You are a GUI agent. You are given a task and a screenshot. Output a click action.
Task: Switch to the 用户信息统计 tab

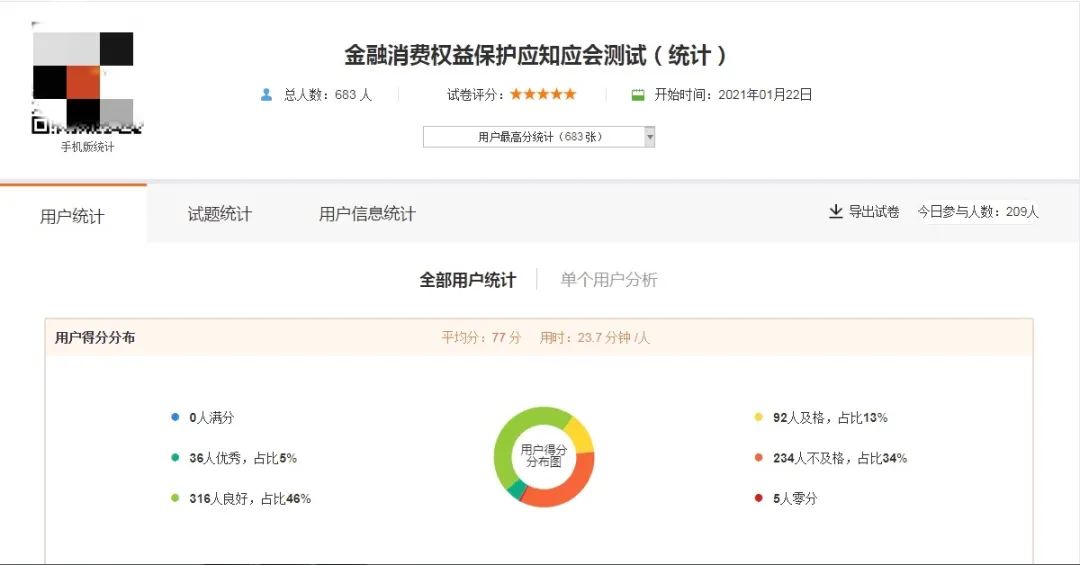(x=367, y=214)
